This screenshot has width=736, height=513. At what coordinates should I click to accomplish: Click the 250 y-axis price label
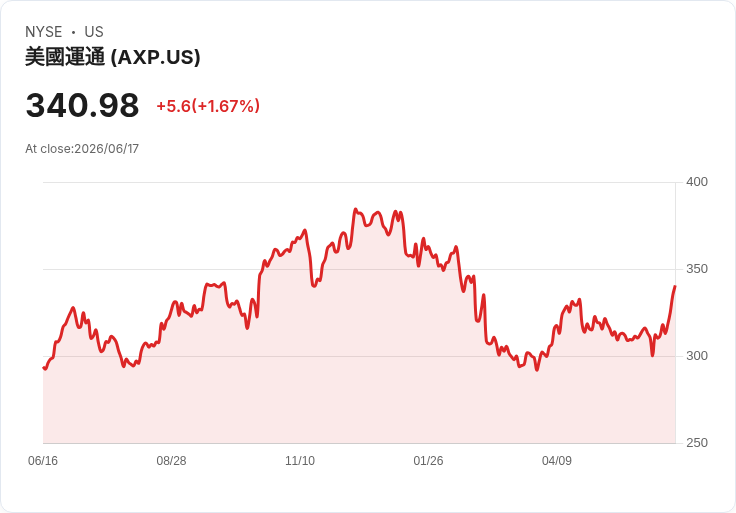click(x=697, y=443)
